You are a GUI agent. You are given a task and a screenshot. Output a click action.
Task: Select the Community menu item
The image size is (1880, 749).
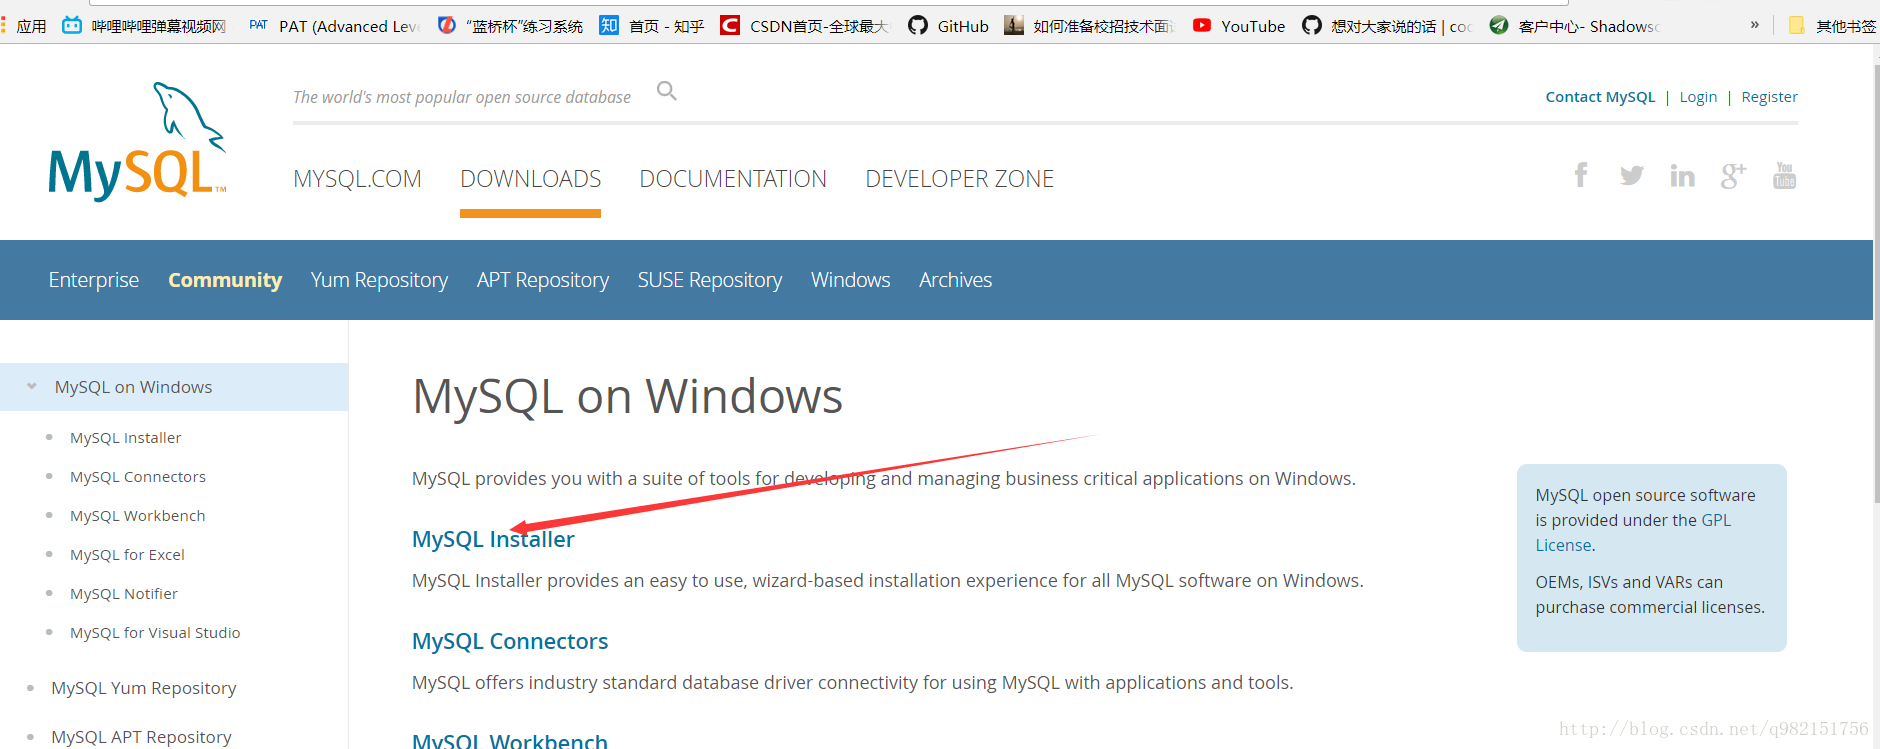click(225, 280)
